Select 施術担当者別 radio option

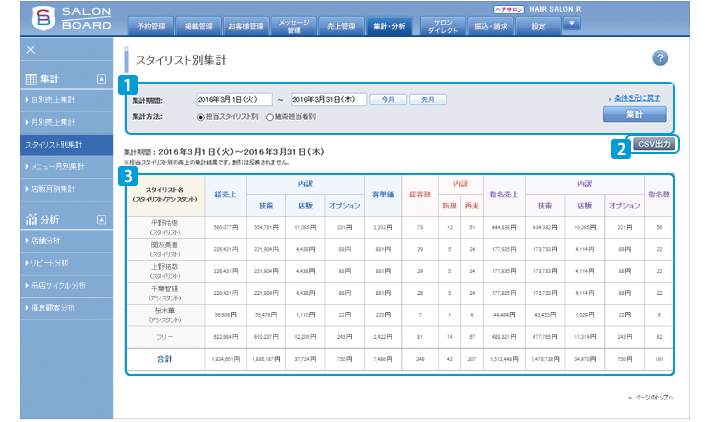(x=269, y=117)
